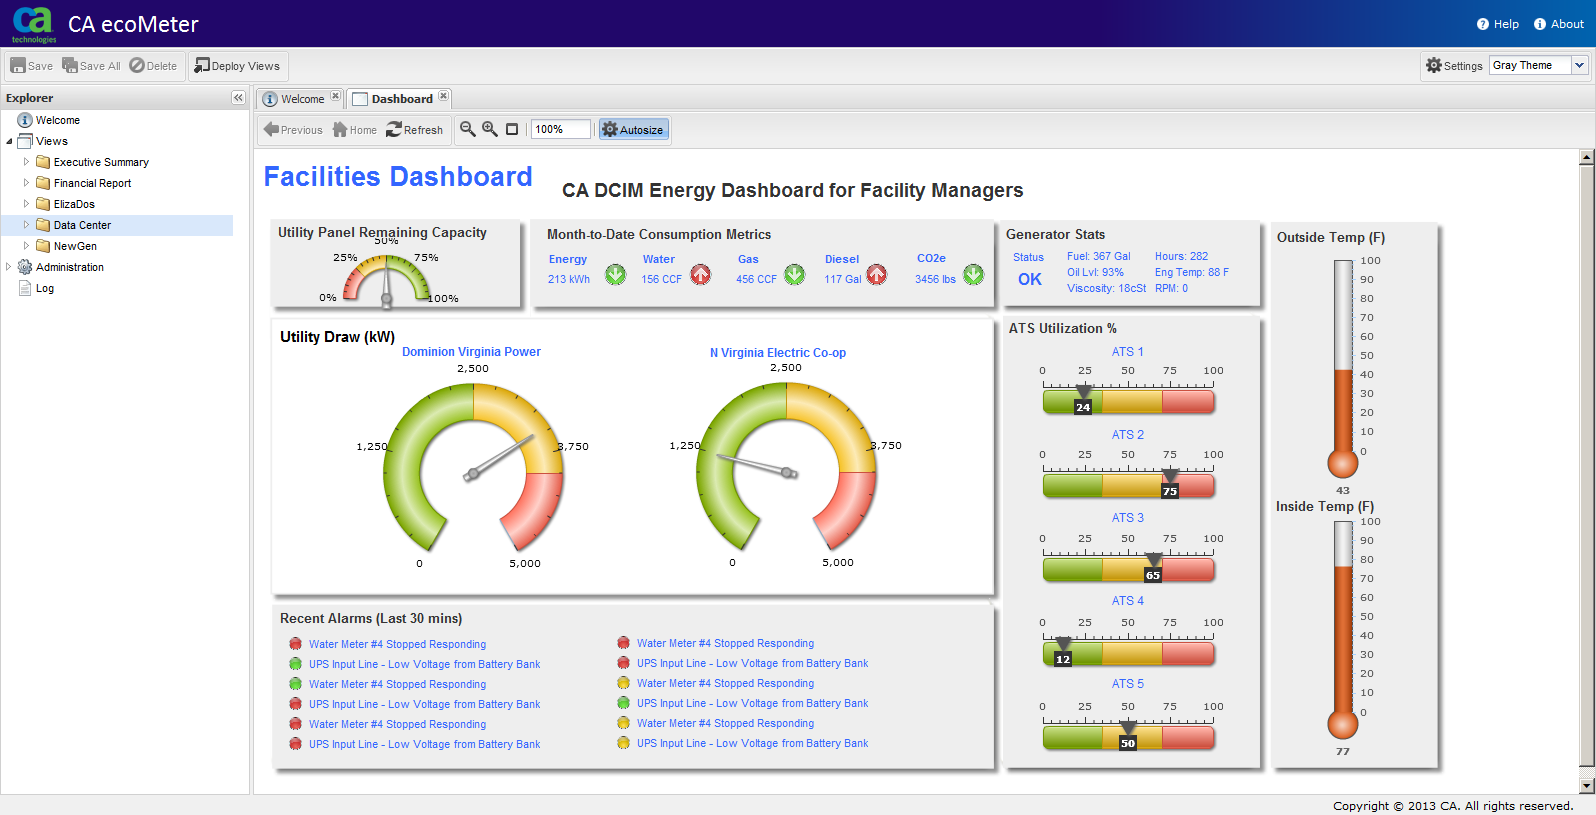Click the Energy green down arrow indicator

(x=616, y=274)
